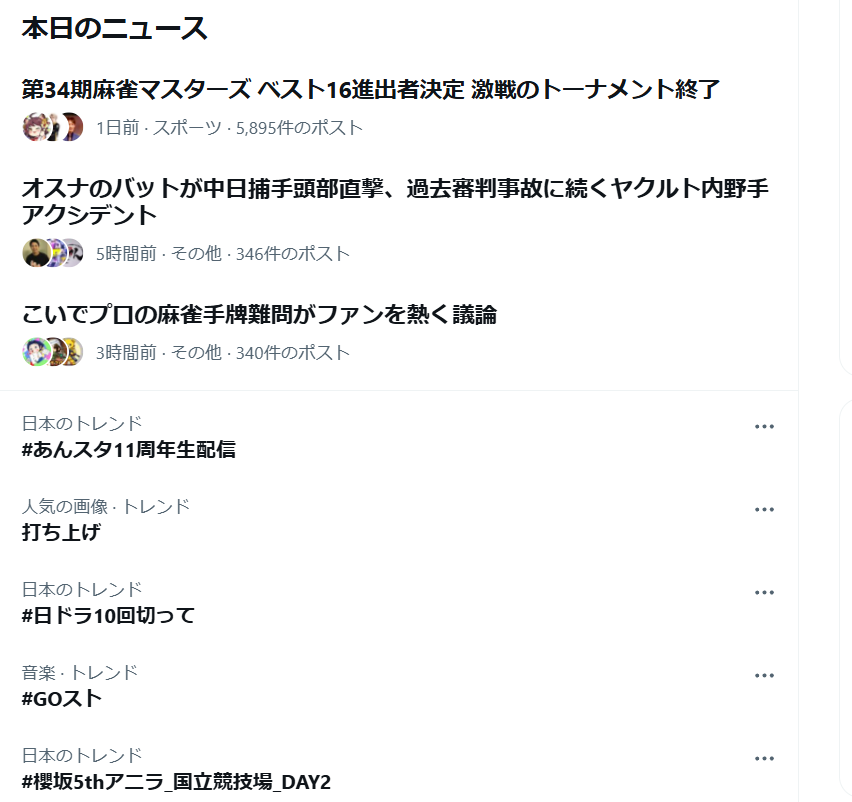Click 5,895件のポスト metadata under mahjong news
852x802 pixels.
[x=299, y=128]
